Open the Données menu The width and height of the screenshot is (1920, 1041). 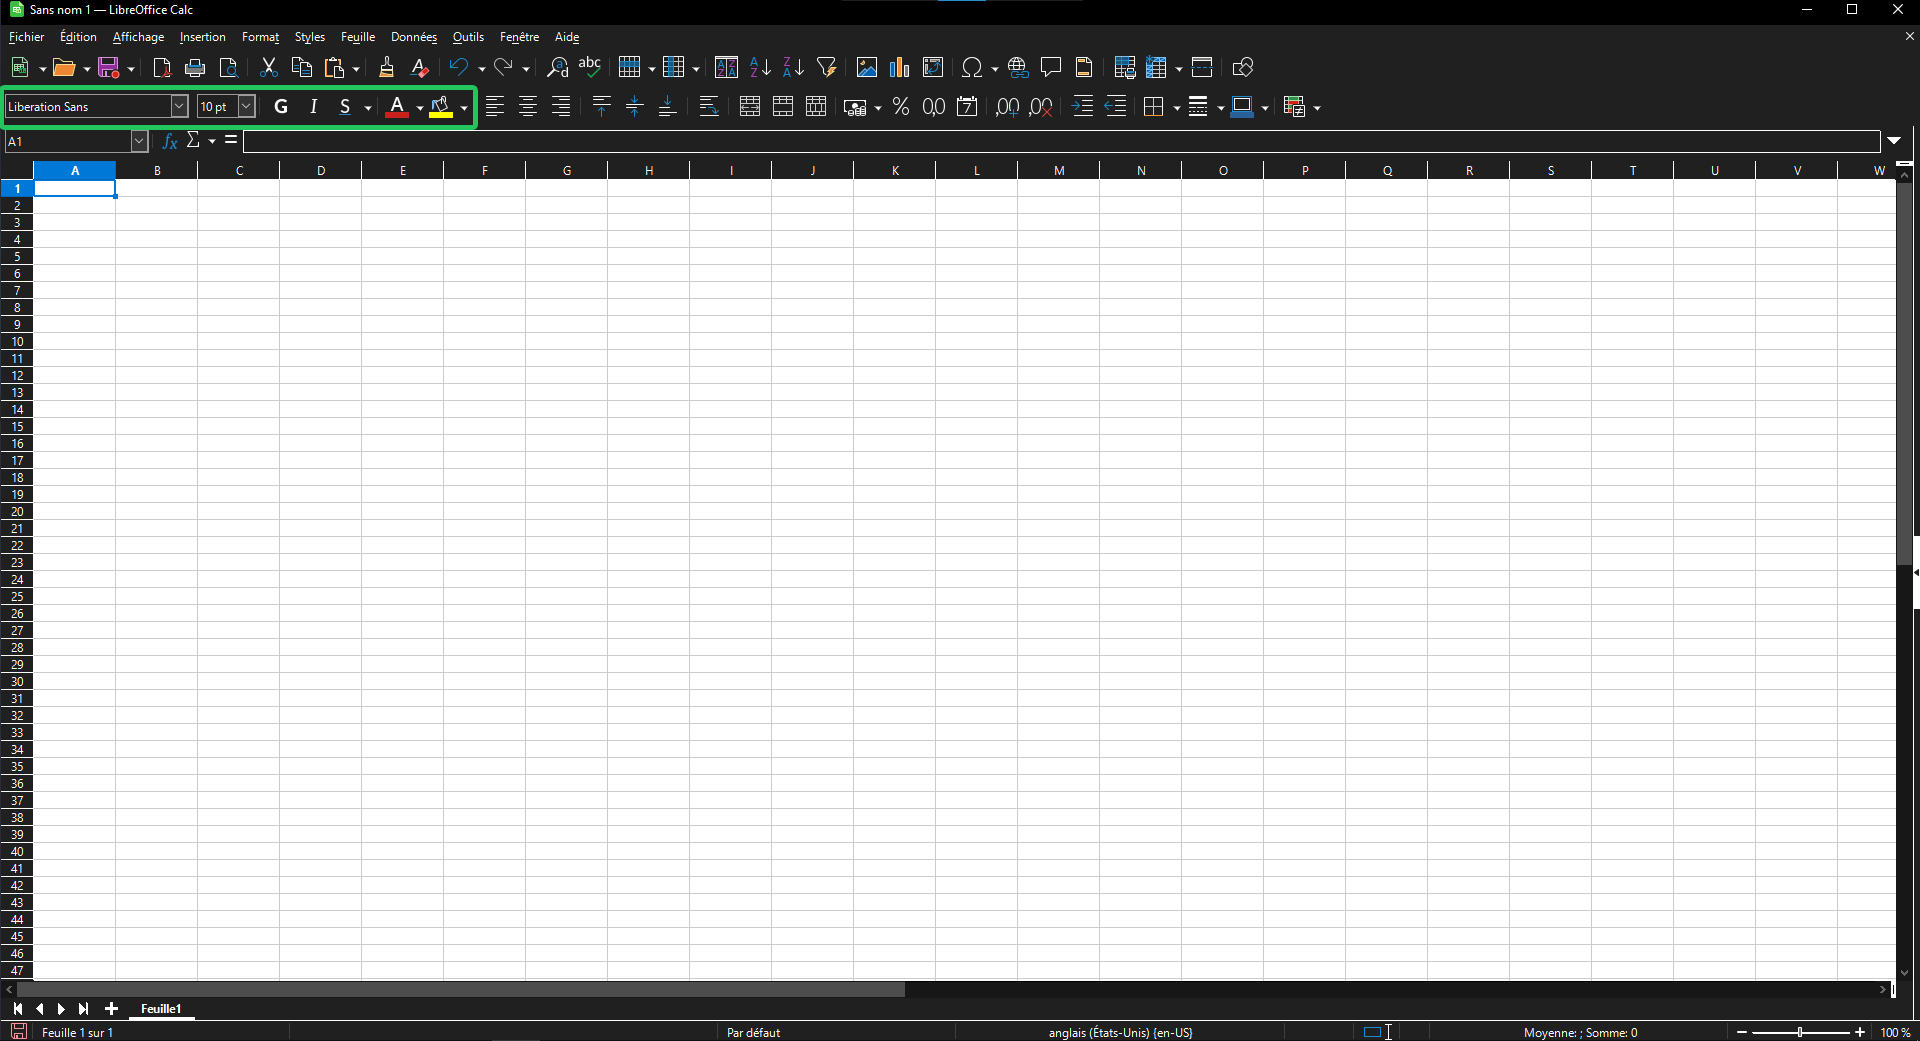[x=414, y=37]
